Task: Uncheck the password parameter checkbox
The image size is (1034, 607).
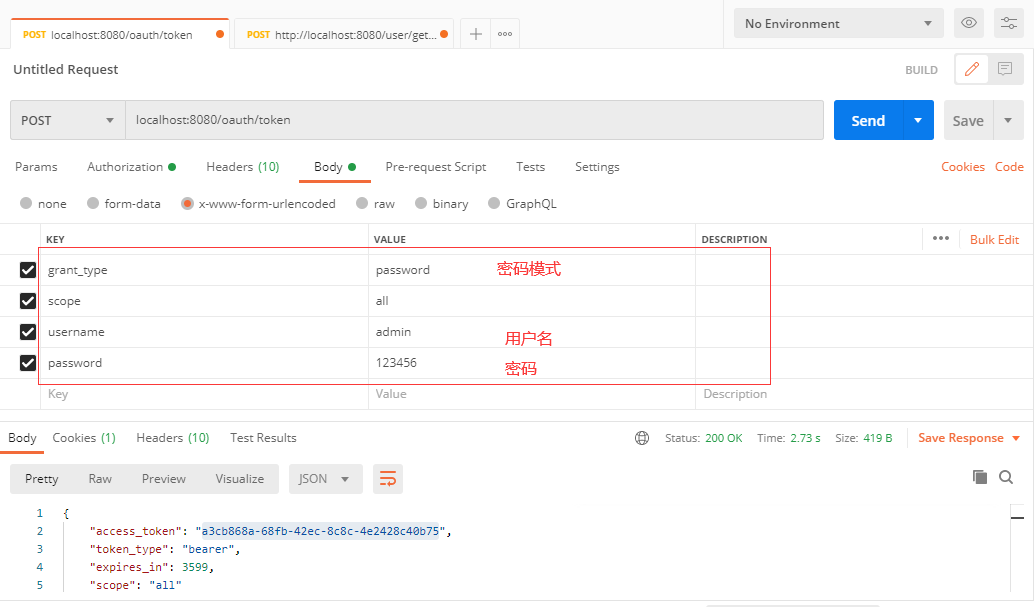Action: coord(28,363)
